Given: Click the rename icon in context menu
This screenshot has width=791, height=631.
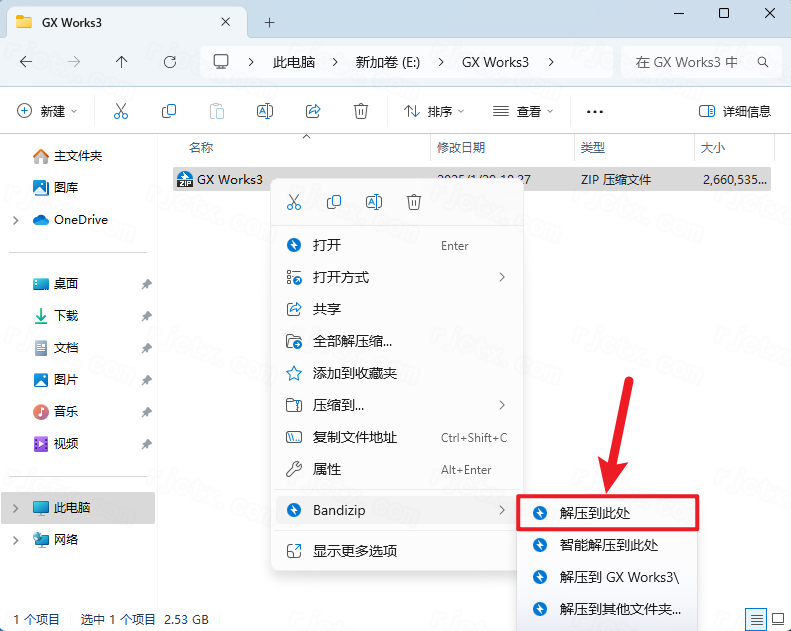Looking at the screenshot, I should pyautogui.click(x=374, y=202).
